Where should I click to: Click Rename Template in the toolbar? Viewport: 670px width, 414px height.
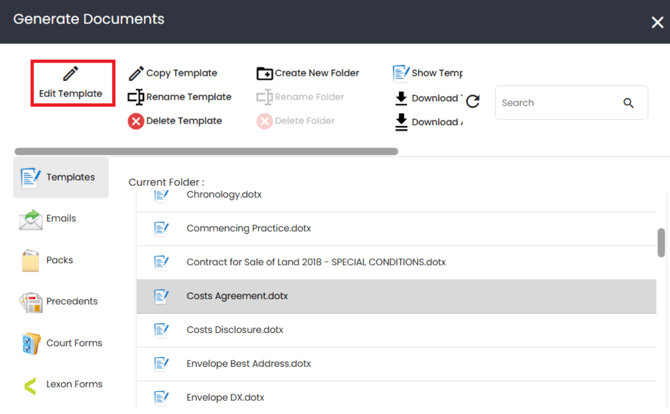pos(179,97)
